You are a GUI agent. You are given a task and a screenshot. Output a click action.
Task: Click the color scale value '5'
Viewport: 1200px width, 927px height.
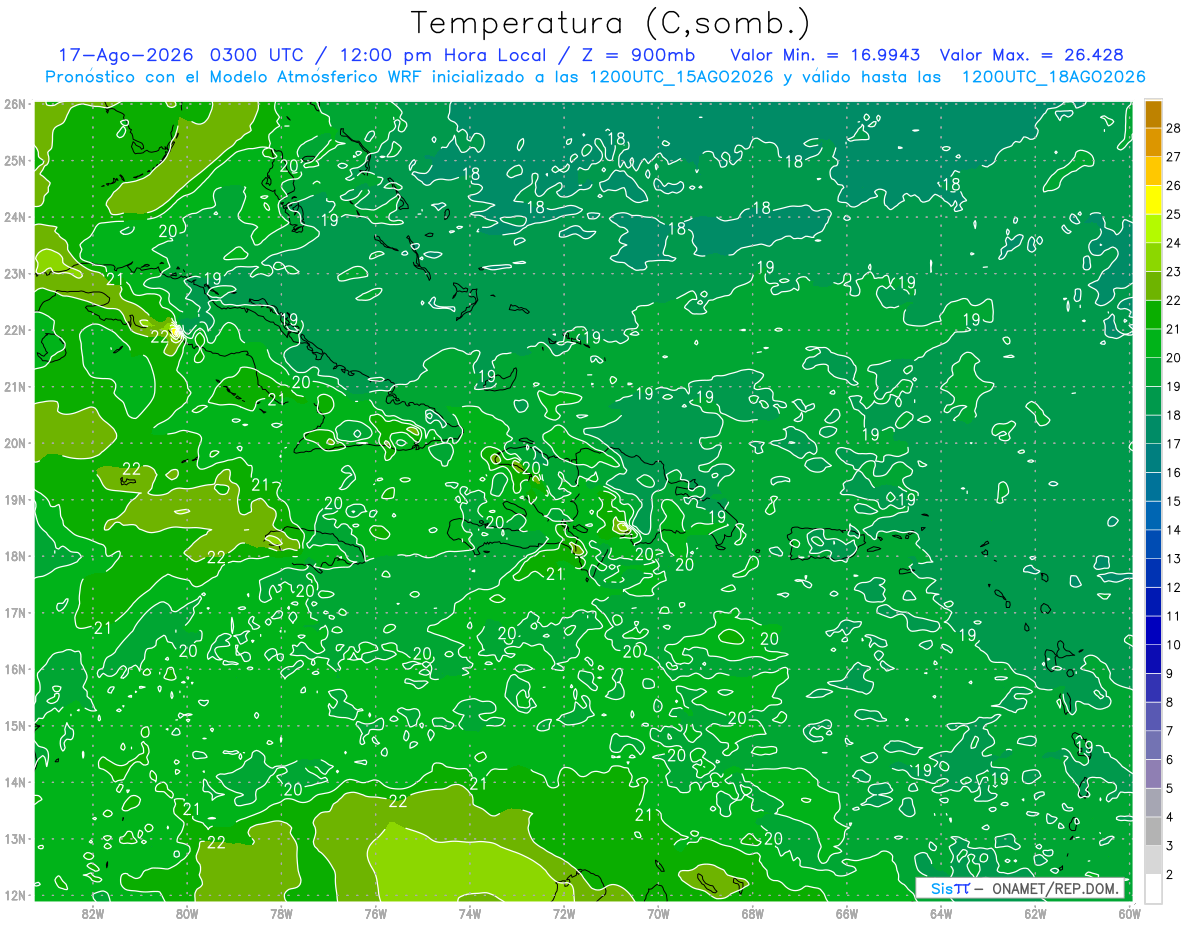pos(1170,788)
